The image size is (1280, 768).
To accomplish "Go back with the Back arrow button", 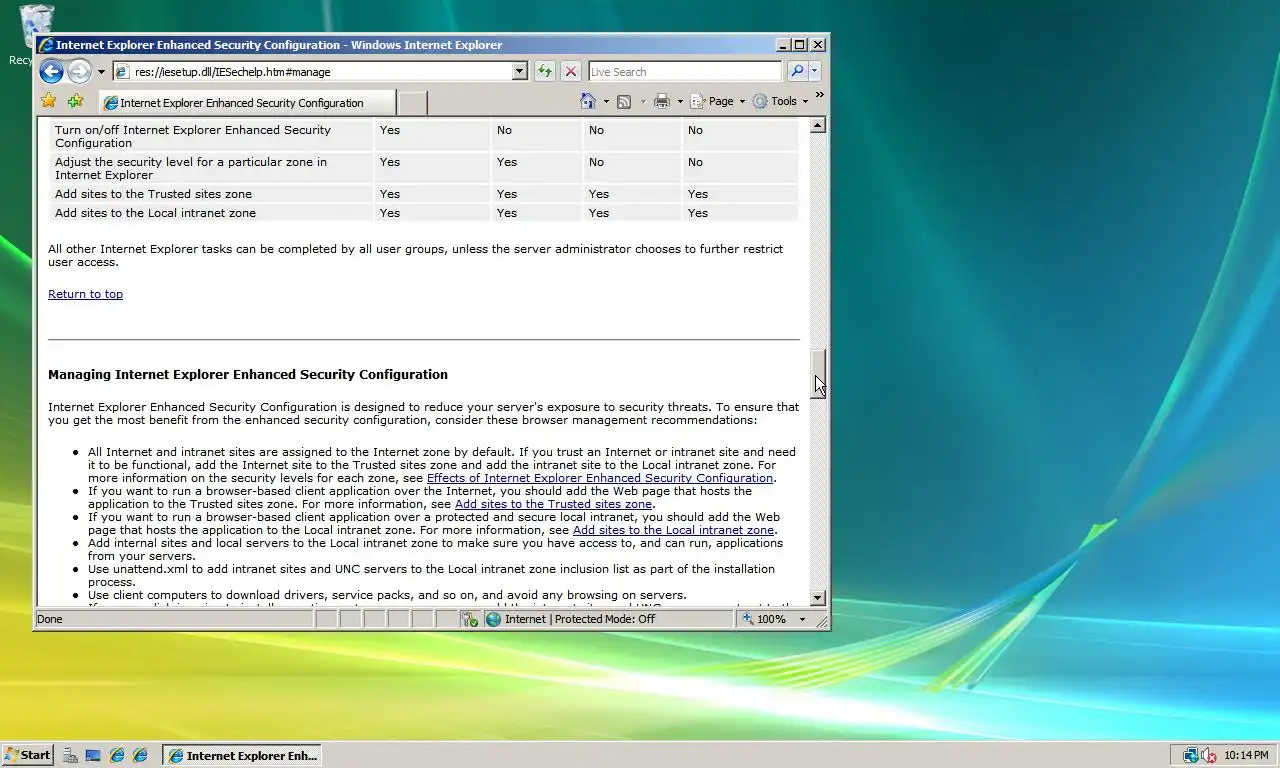I will coord(51,71).
